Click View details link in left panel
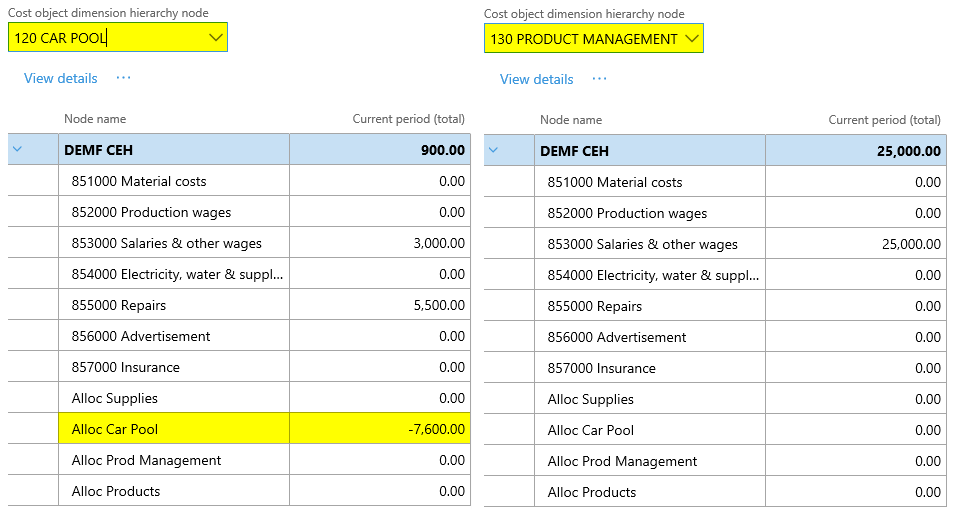Viewport: 957px width, 515px height. (61, 78)
